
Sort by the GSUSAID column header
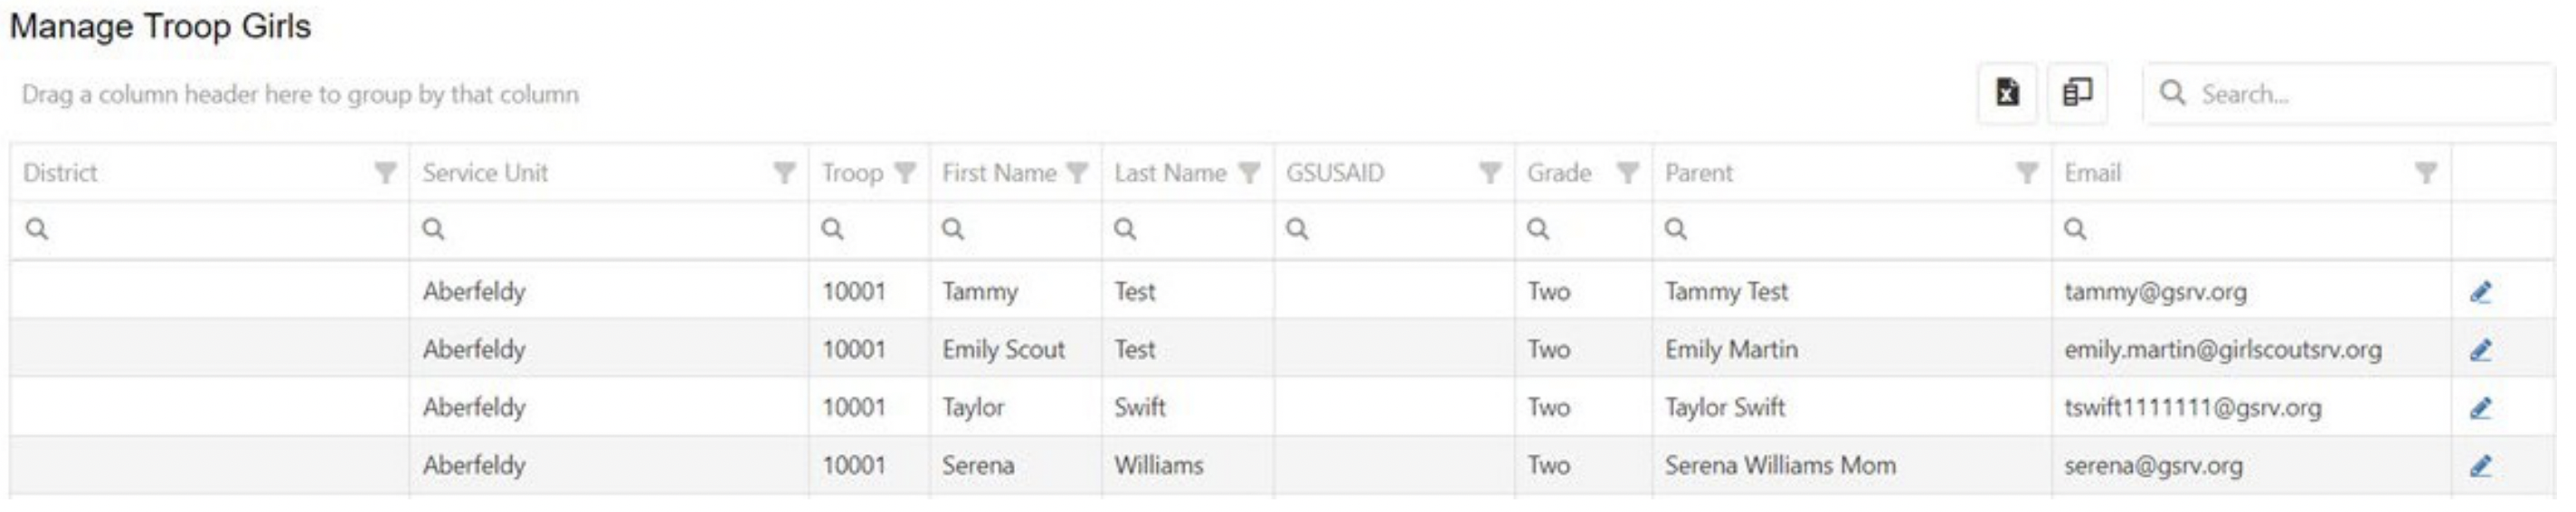pyautogui.click(x=1335, y=173)
